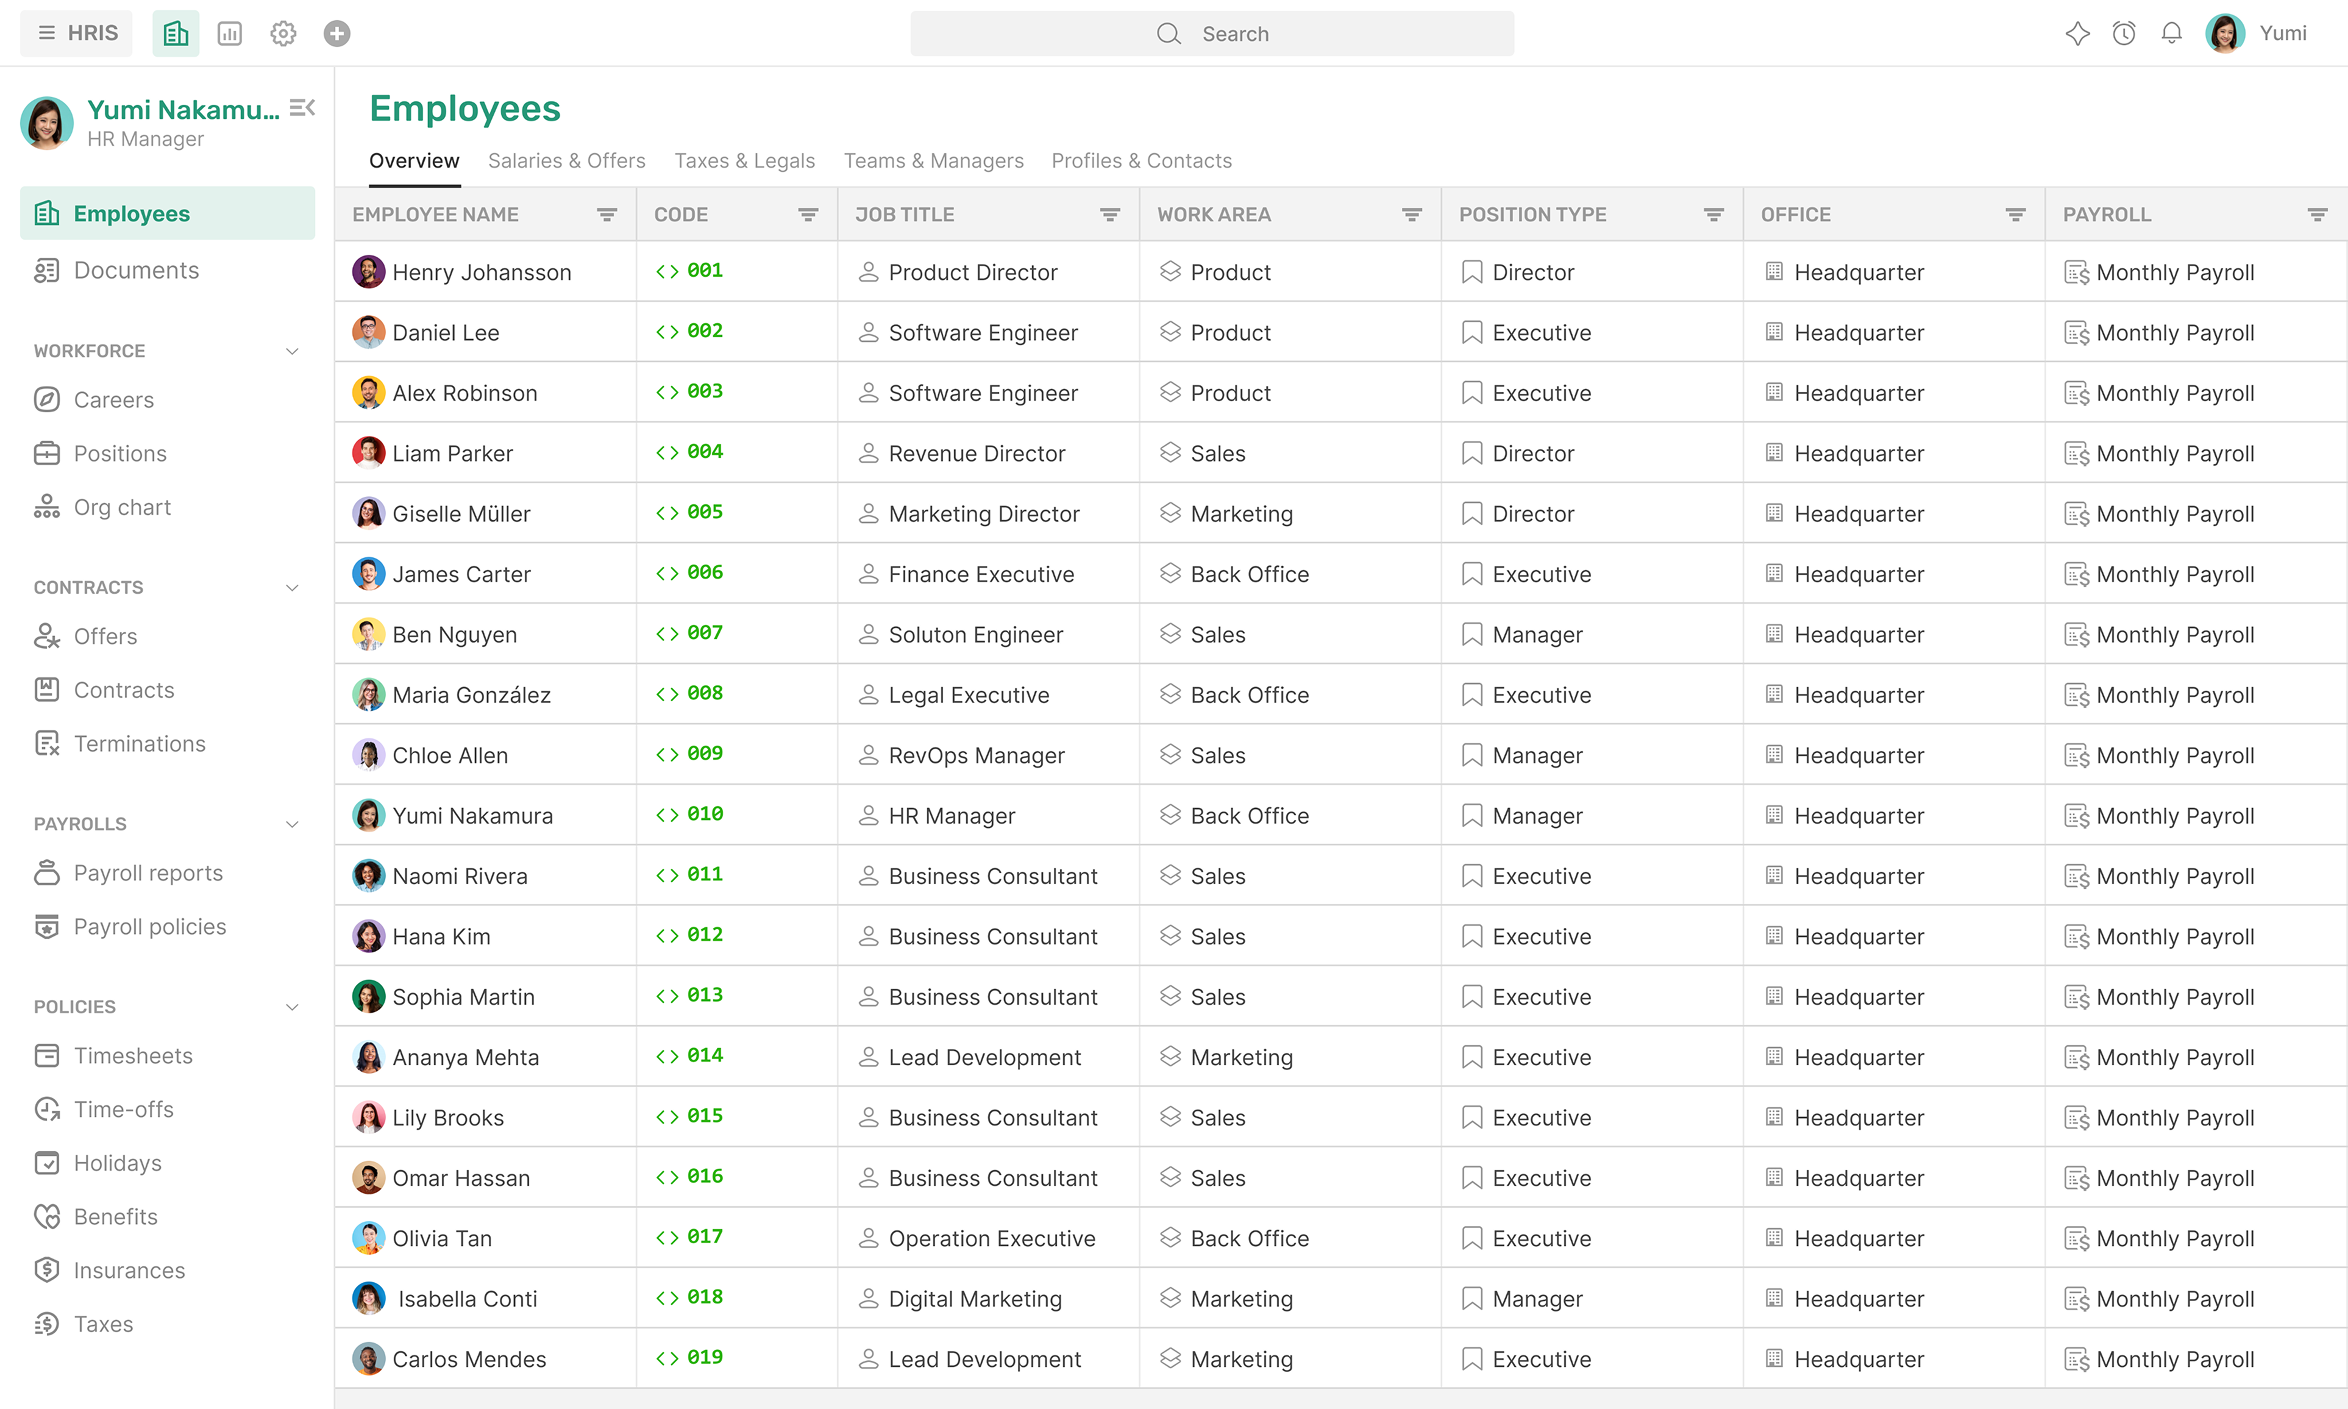Screen dimensions: 2348x1409
Task: Click the Search input field
Action: pos(1212,34)
